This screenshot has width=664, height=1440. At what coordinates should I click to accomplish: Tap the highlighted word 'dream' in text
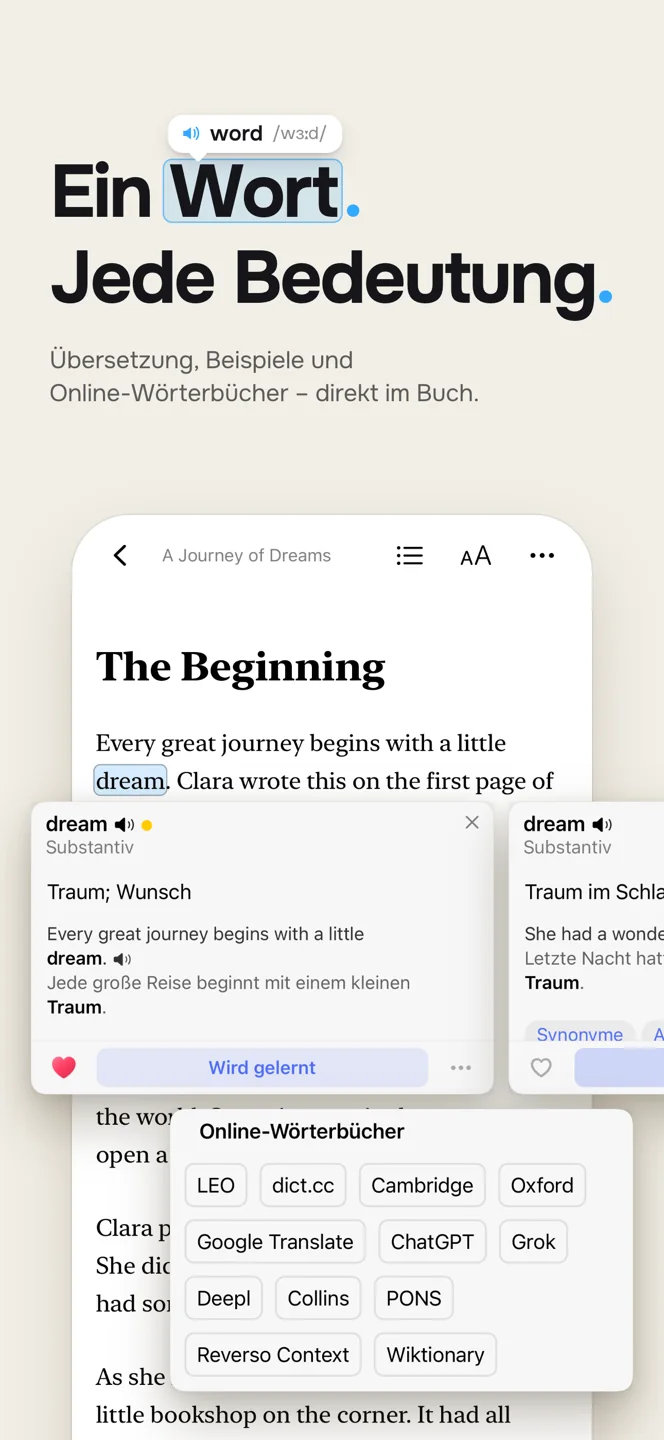(130, 781)
